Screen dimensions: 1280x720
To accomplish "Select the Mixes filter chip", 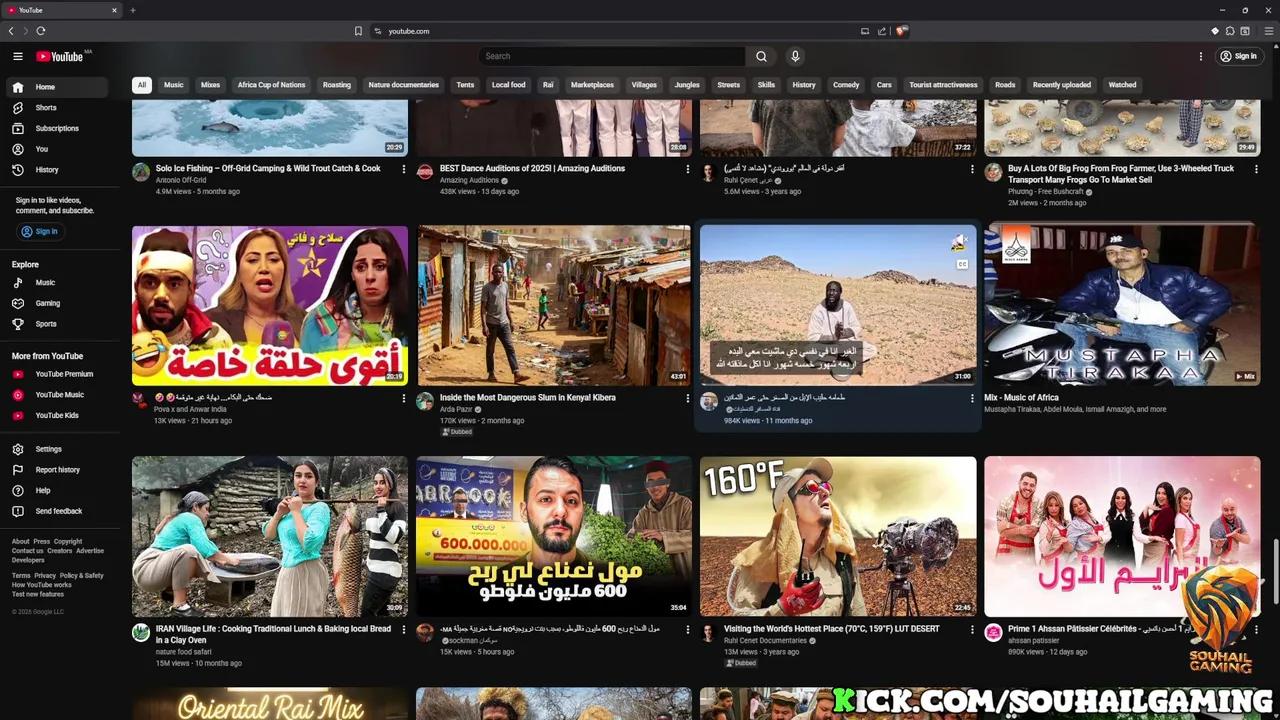I will [210, 85].
